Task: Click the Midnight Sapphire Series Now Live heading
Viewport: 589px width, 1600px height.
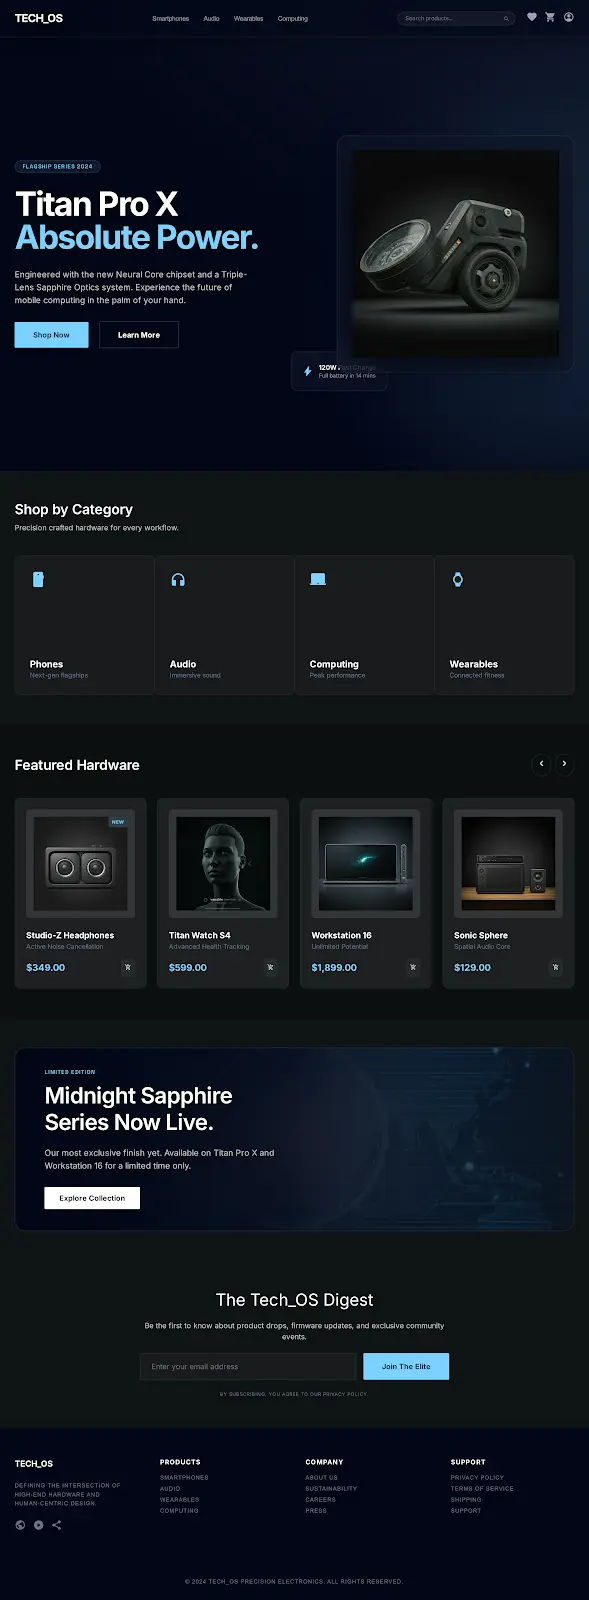Action: click(x=138, y=1109)
